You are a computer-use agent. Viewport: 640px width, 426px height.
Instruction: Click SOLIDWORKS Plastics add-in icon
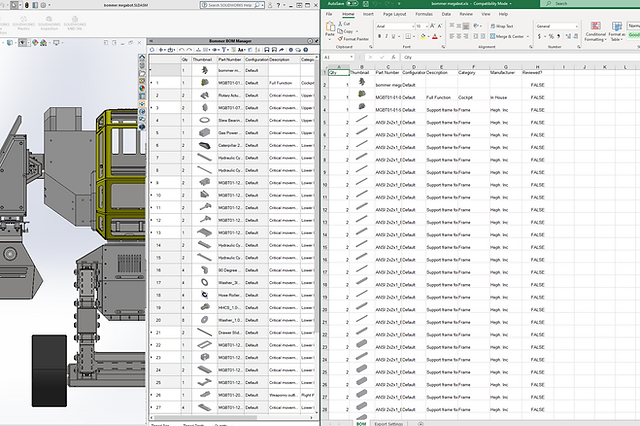24,24
